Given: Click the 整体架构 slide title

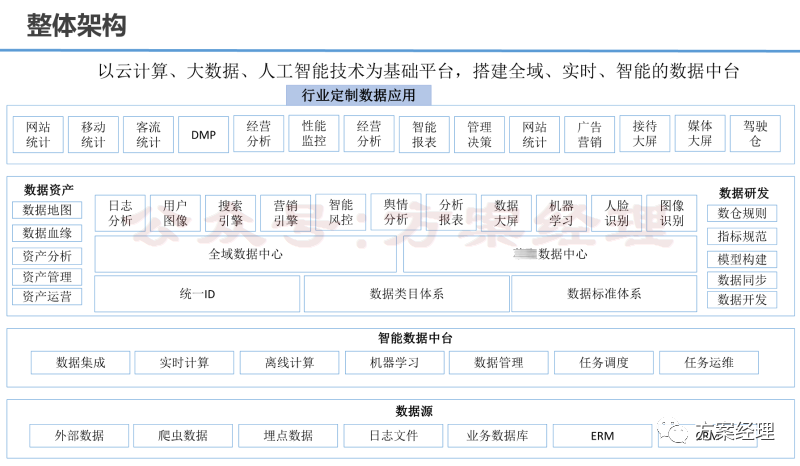Looking at the screenshot, I should click(x=77, y=26).
